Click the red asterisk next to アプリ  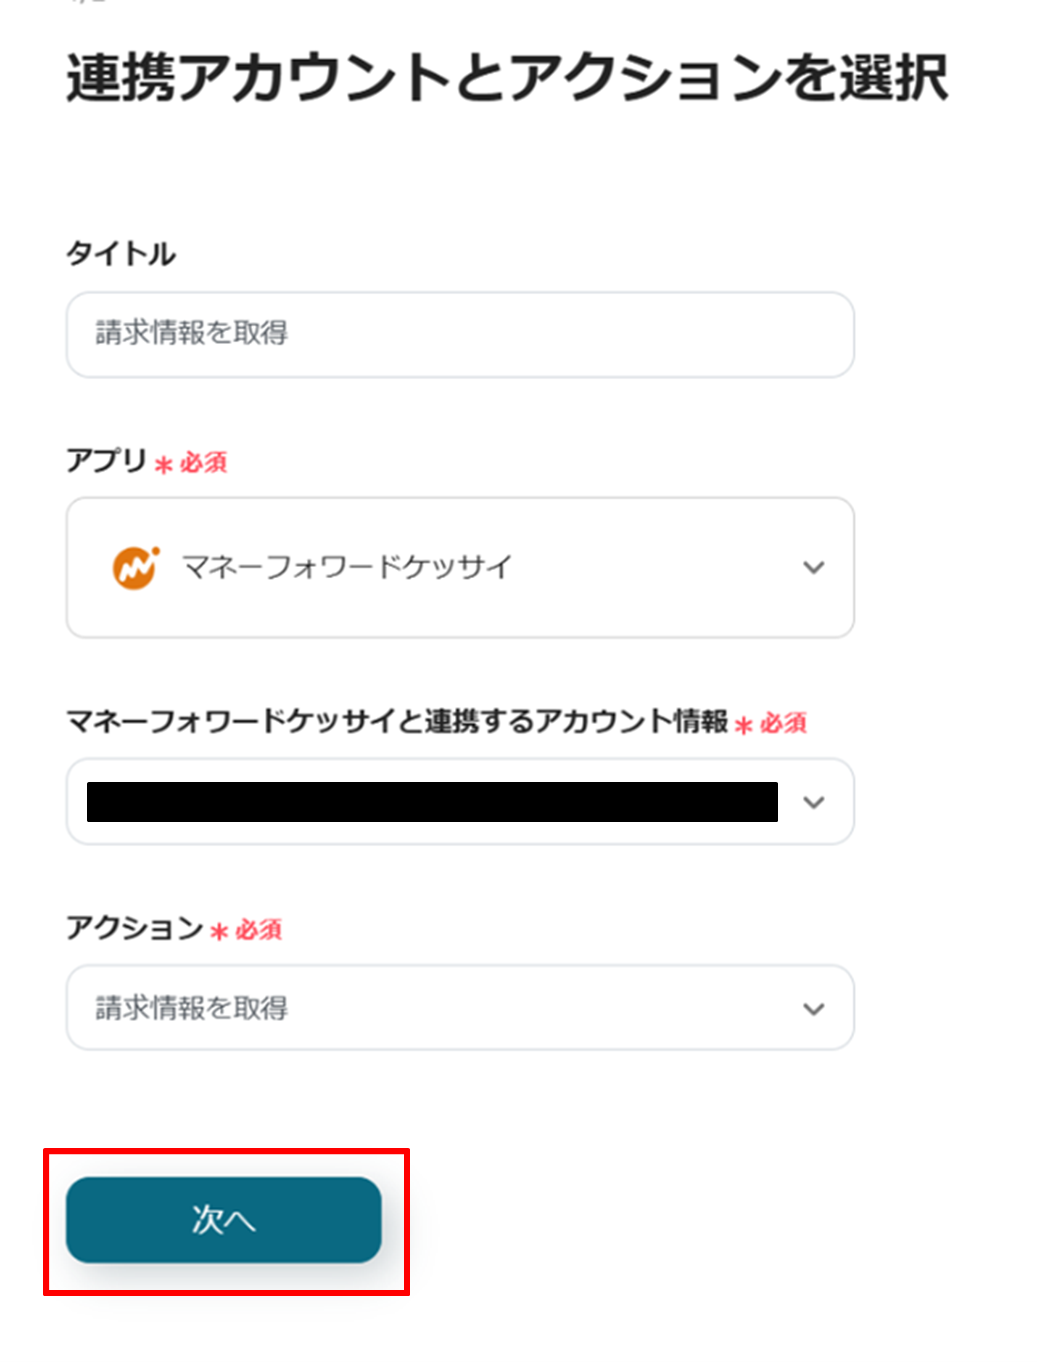164,464
